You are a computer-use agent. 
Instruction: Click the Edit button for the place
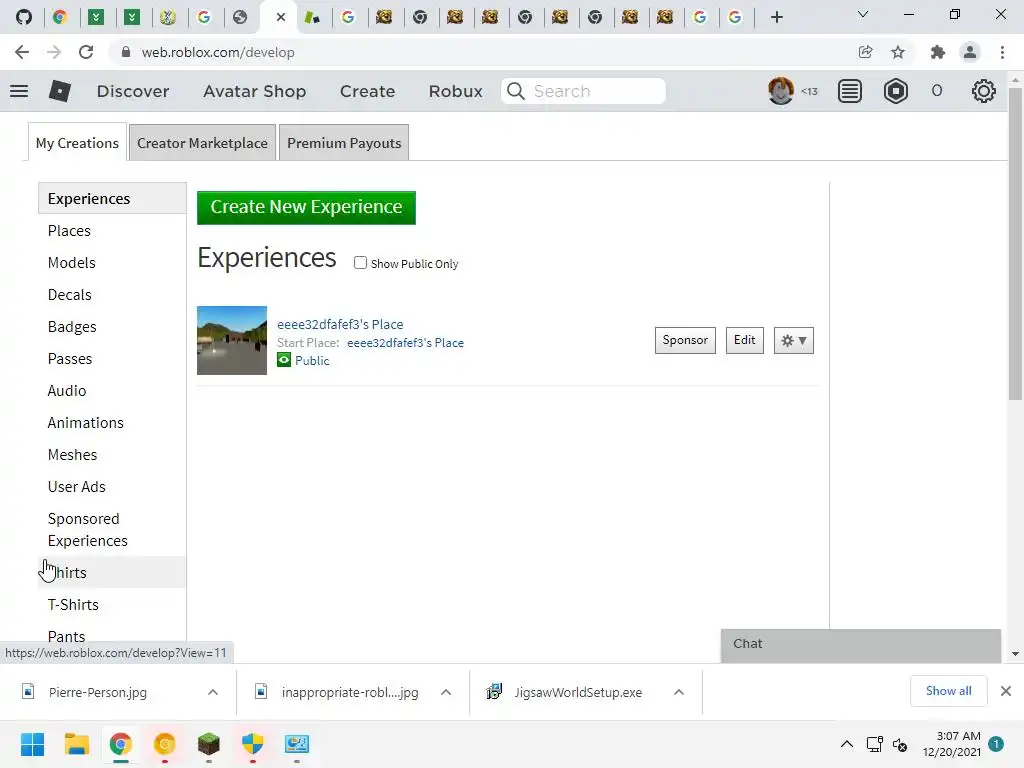click(744, 340)
